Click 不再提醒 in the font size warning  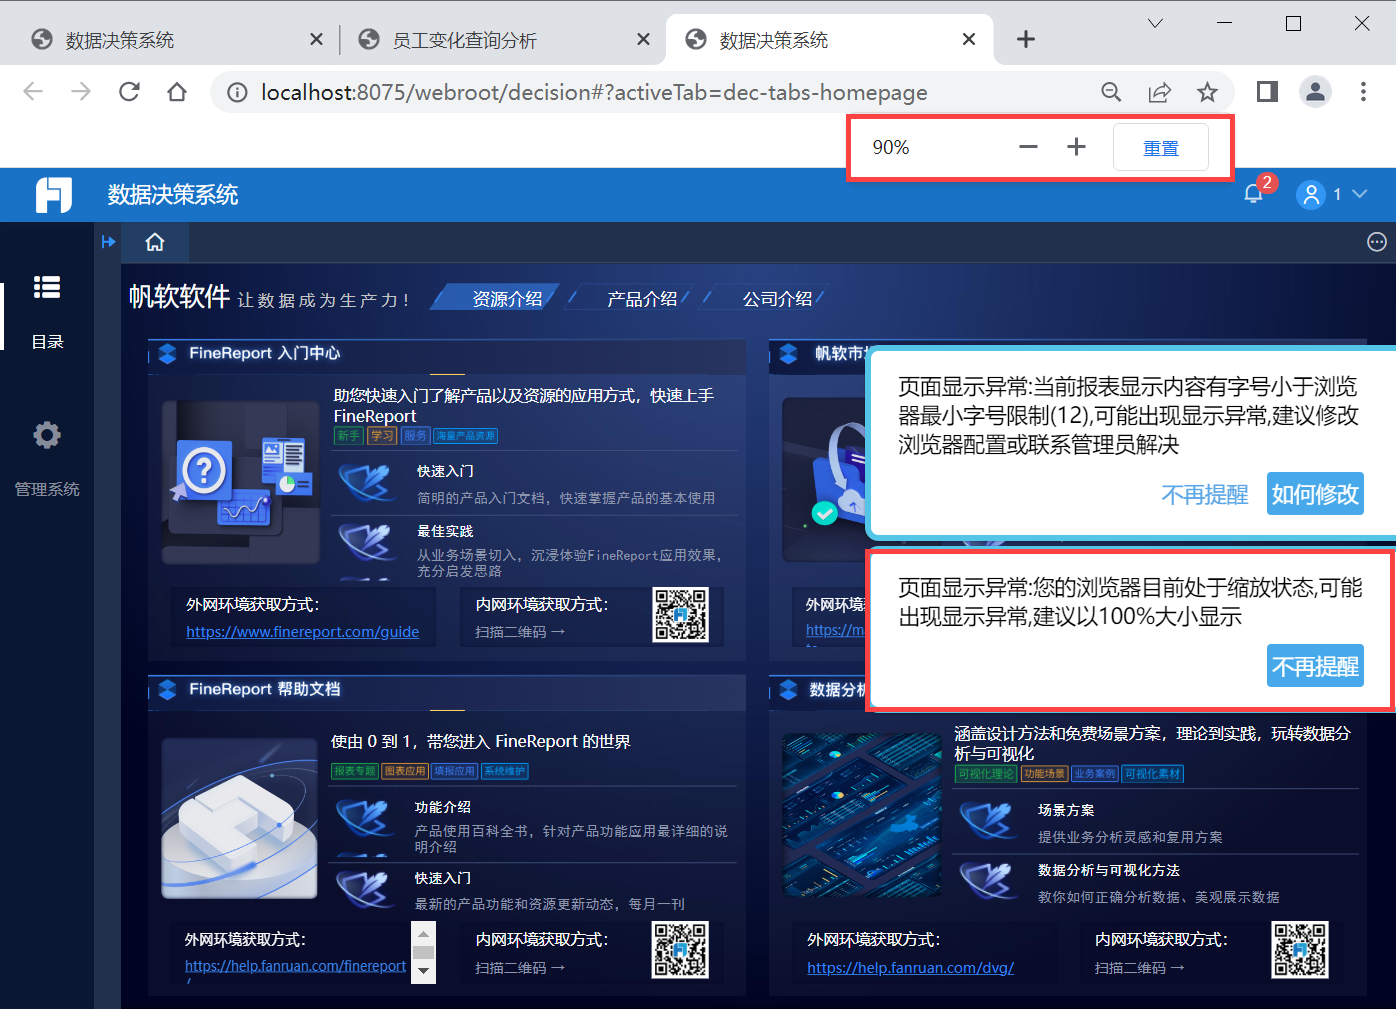coord(1205,494)
